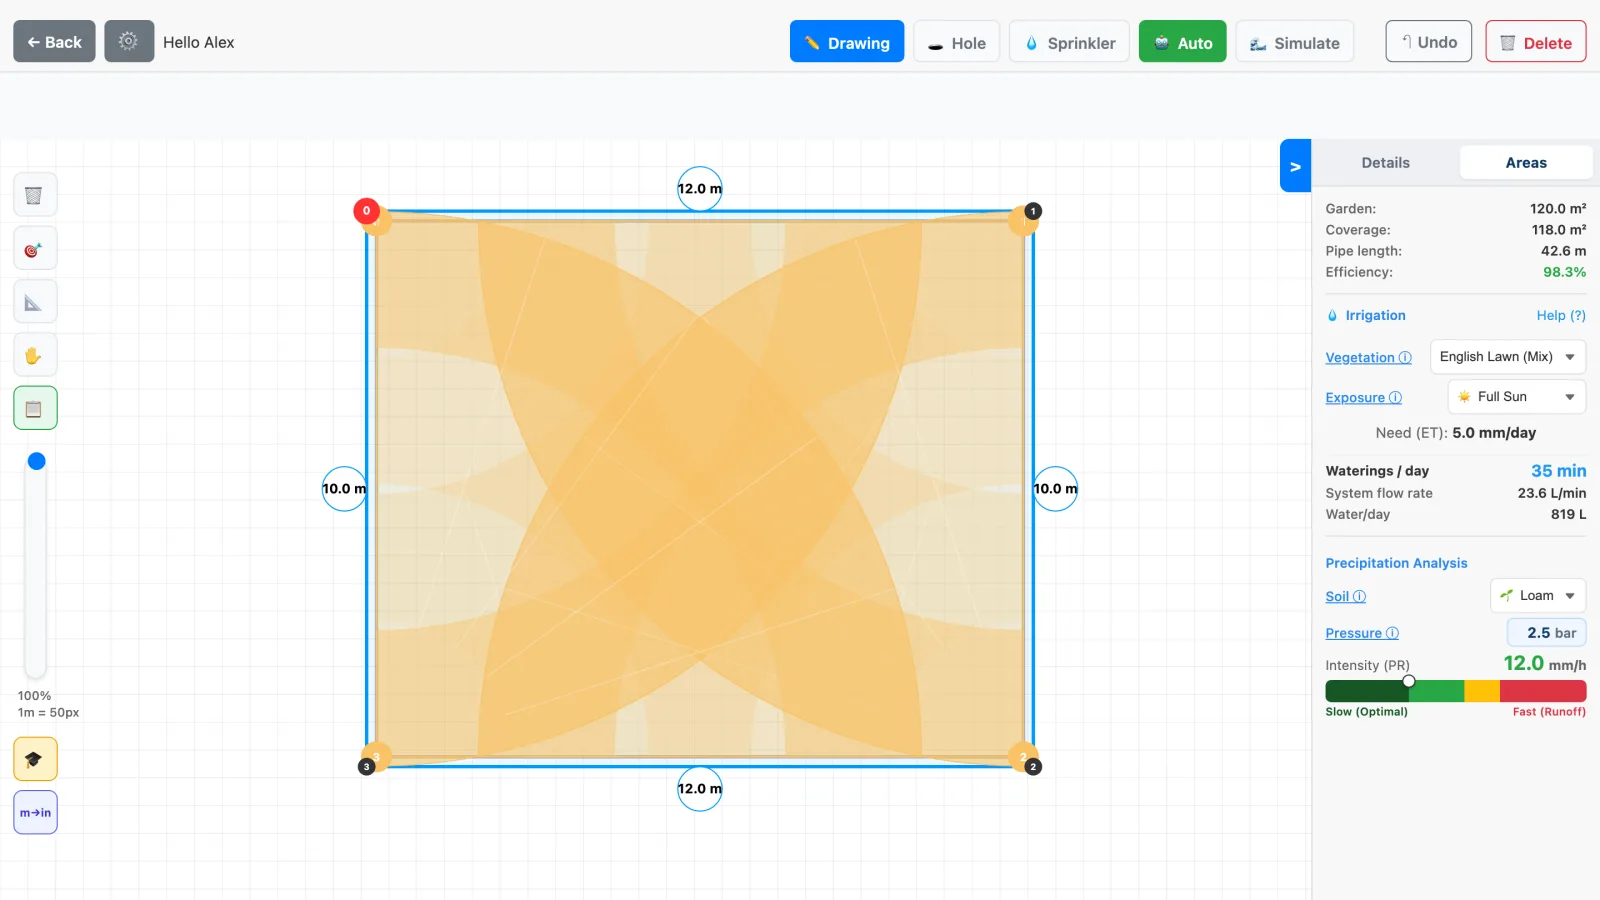This screenshot has width=1600, height=900.
Task: Go back with the Back button
Action: [x=54, y=41]
